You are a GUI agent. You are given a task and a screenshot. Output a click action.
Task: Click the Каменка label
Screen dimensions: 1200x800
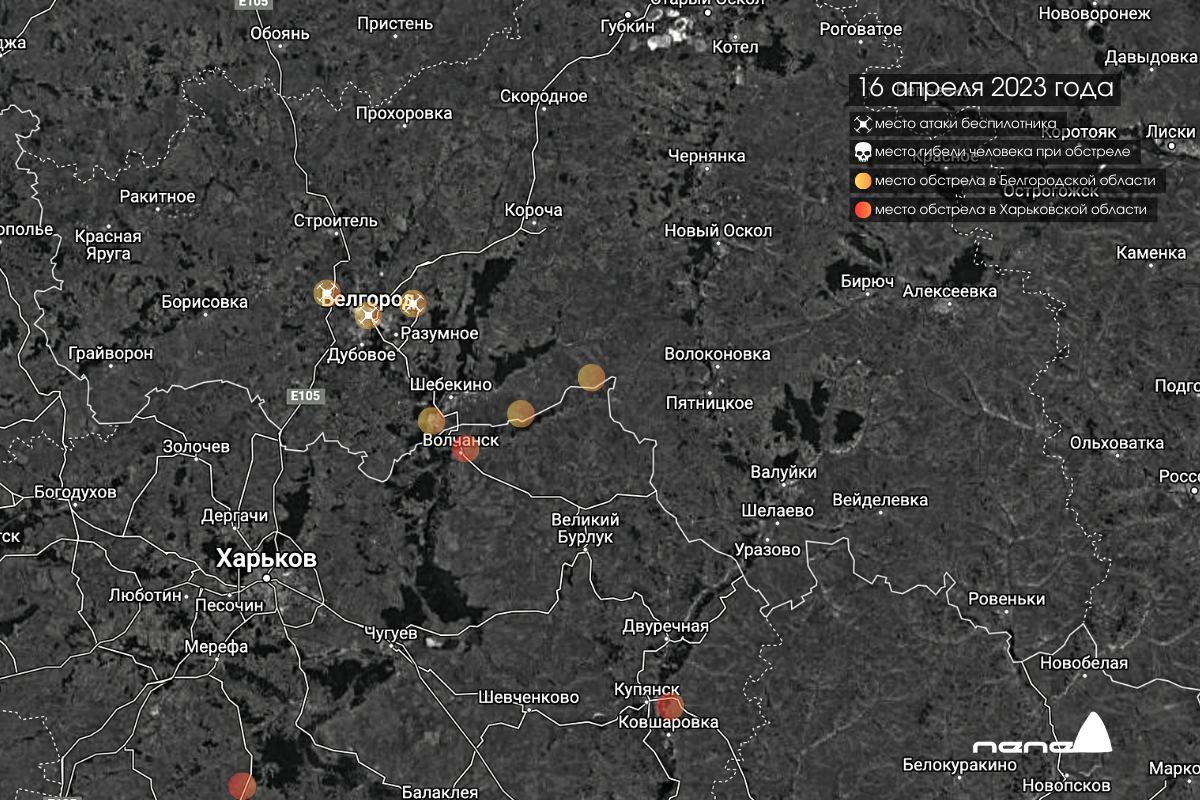pos(1151,253)
